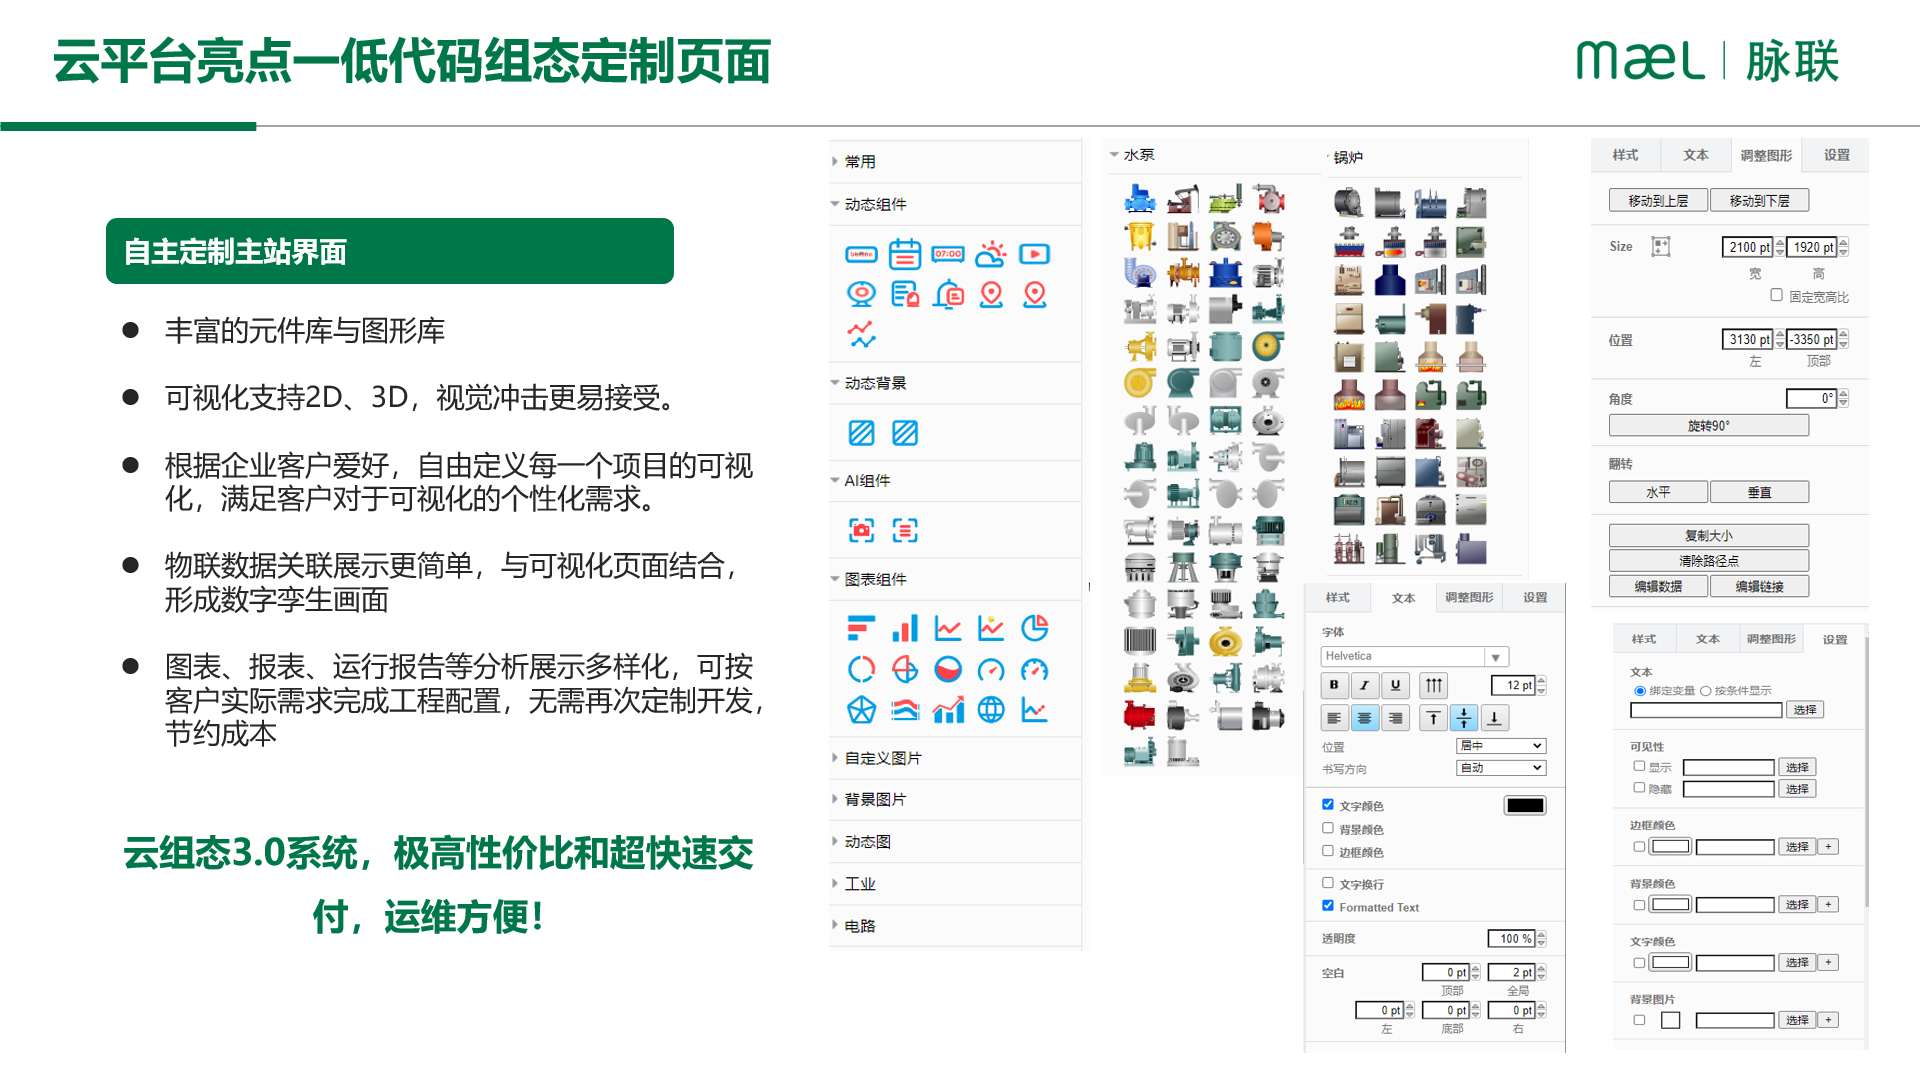Enable the 背景颜色 checkbox in text panel
The height and width of the screenshot is (1080, 1920).
[1328, 828]
